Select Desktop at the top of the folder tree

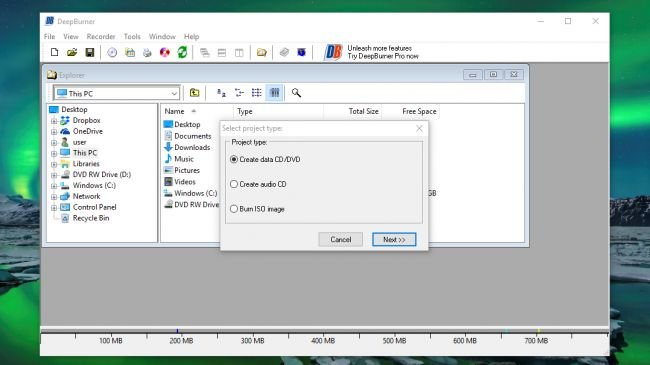click(74, 109)
